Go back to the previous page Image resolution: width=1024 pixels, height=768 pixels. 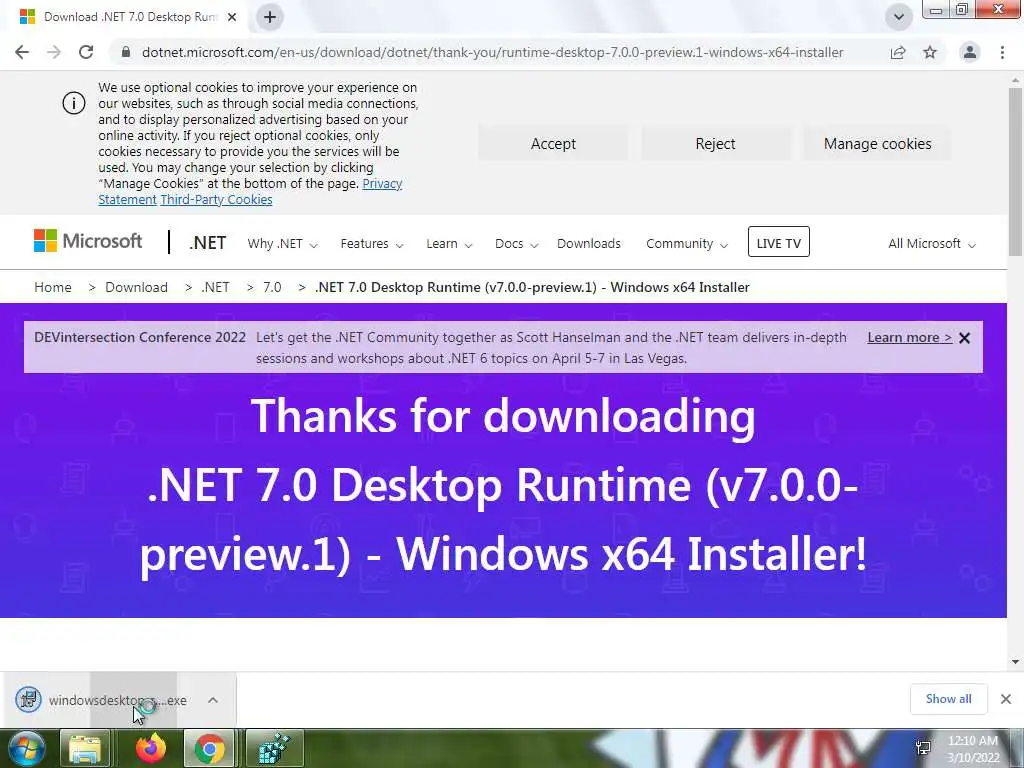22,52
